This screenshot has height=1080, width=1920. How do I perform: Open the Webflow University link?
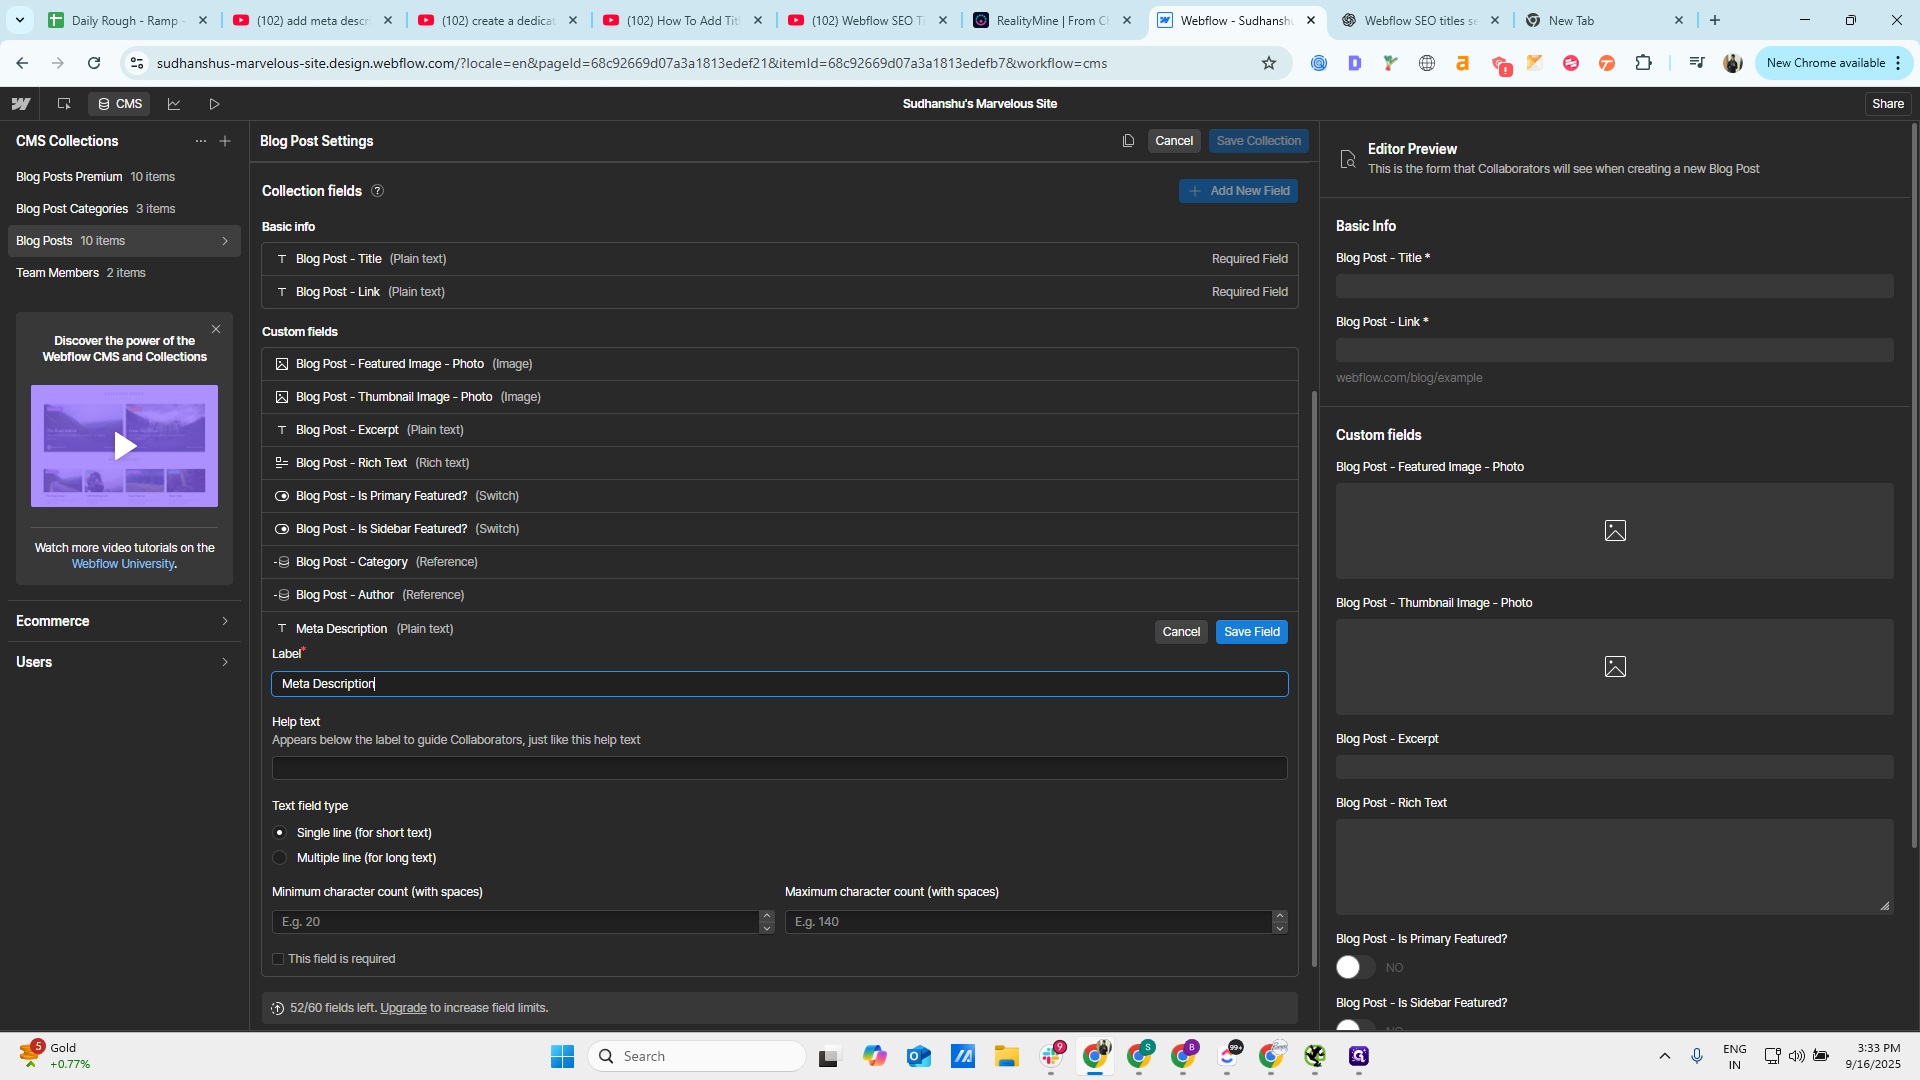pyautogui.click(x=123, y=564)
